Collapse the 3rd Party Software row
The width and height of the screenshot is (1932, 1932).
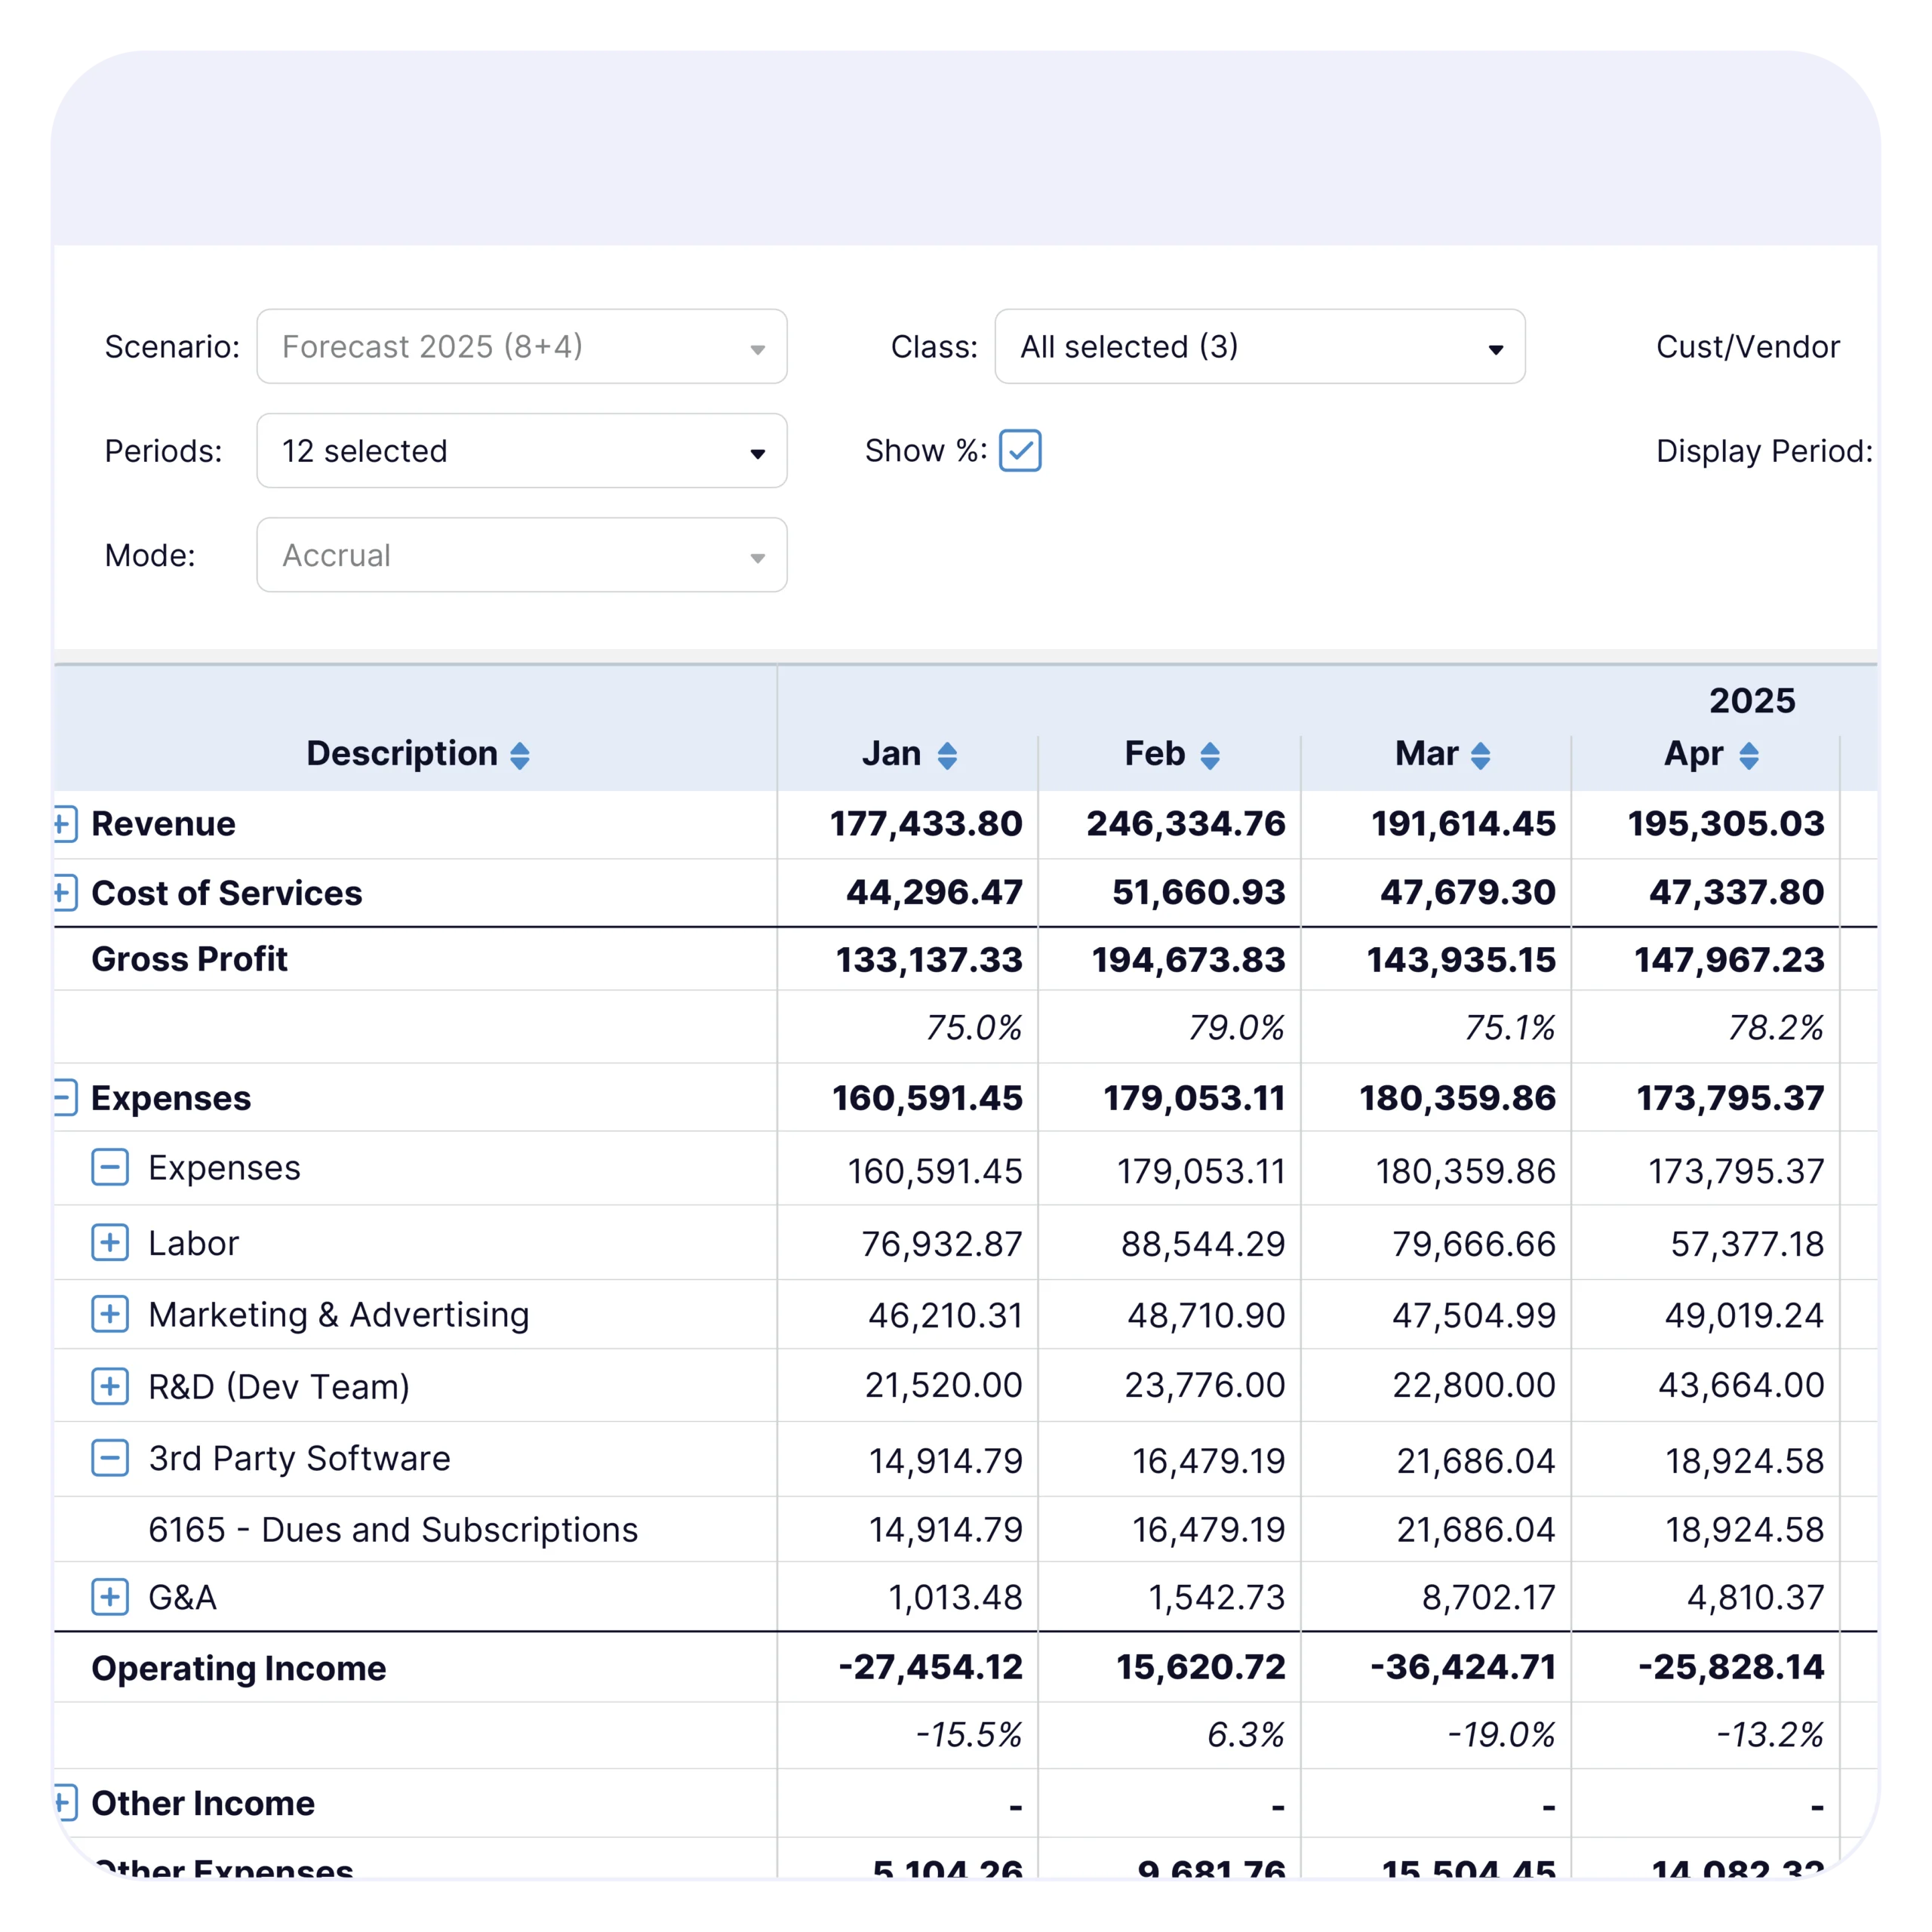coord(110,1458)
